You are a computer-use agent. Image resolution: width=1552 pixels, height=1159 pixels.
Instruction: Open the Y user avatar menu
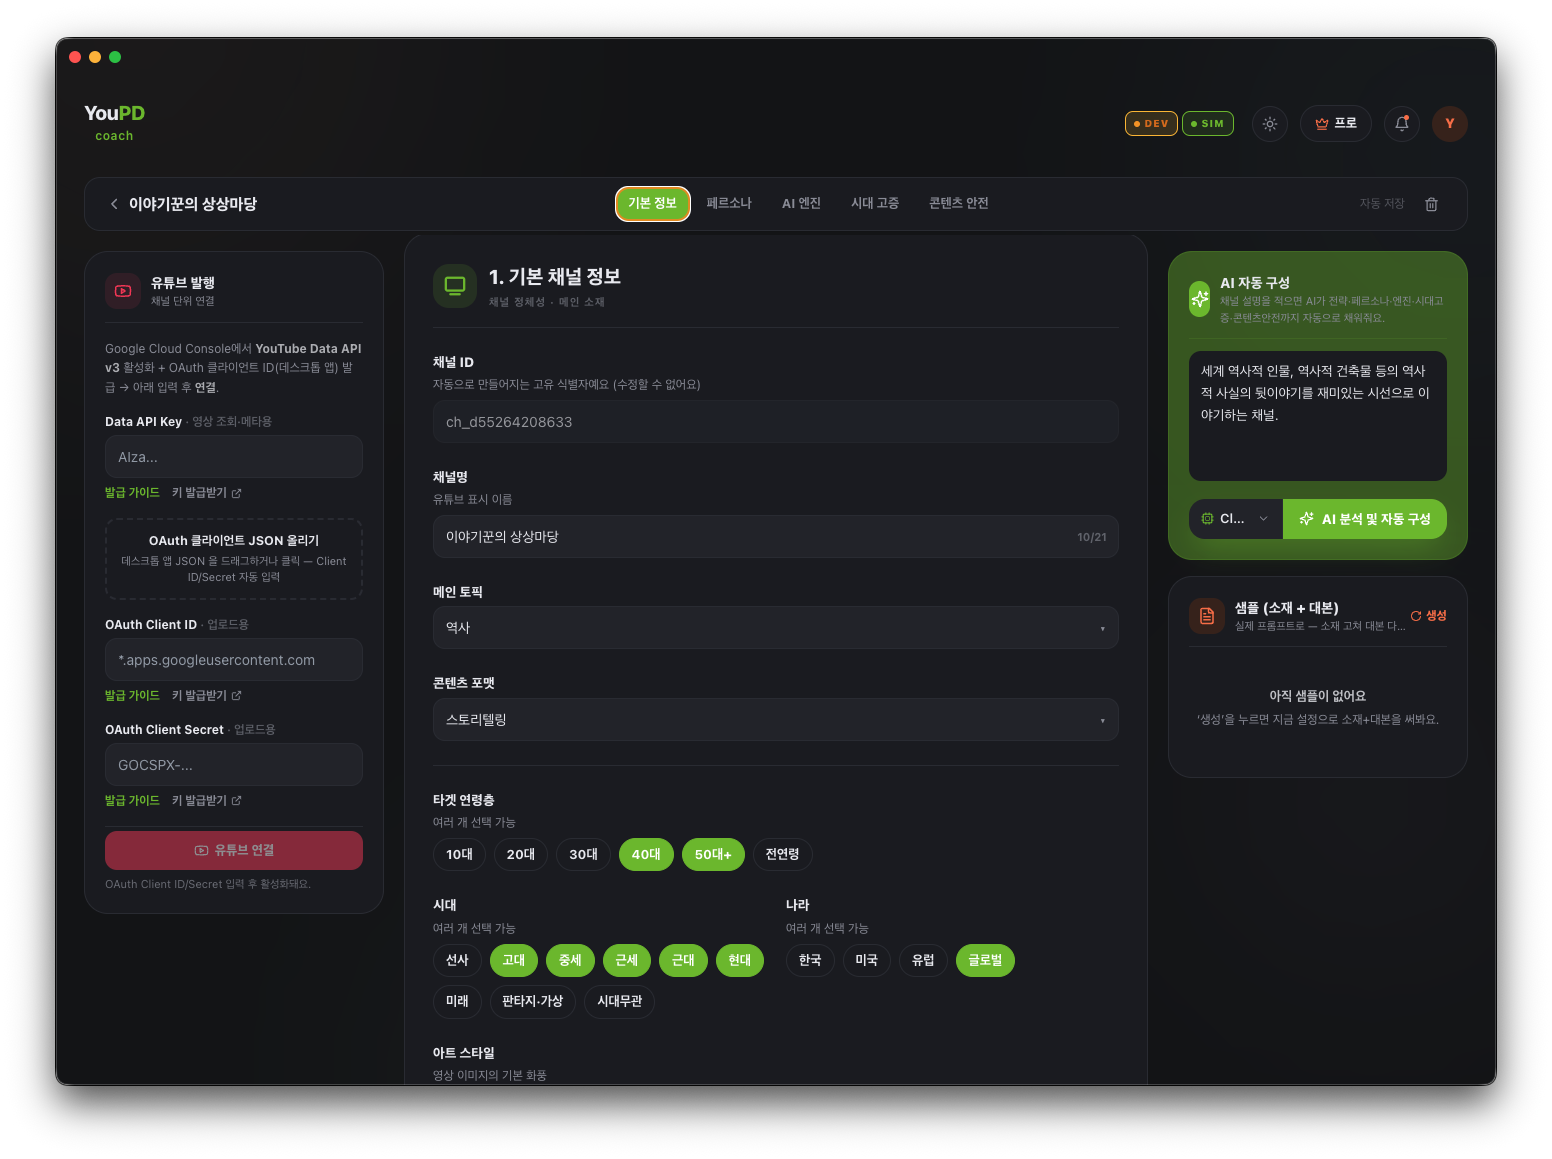click(1450, 124)
